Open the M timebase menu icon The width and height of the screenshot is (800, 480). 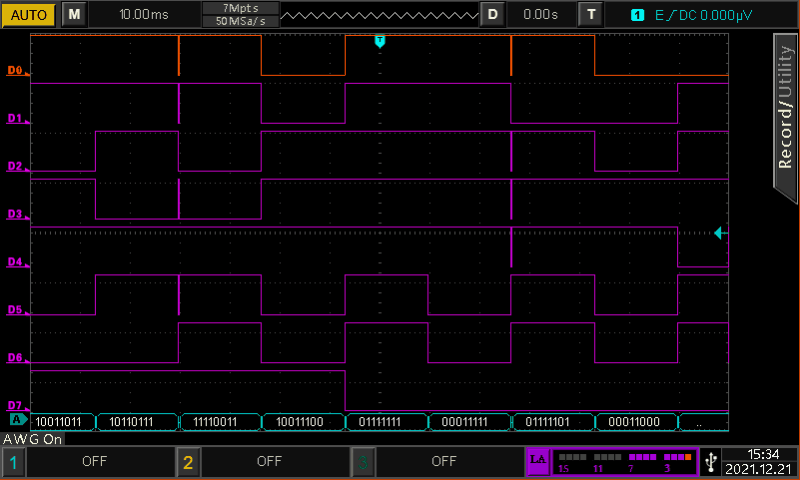[x=74, y=14]
